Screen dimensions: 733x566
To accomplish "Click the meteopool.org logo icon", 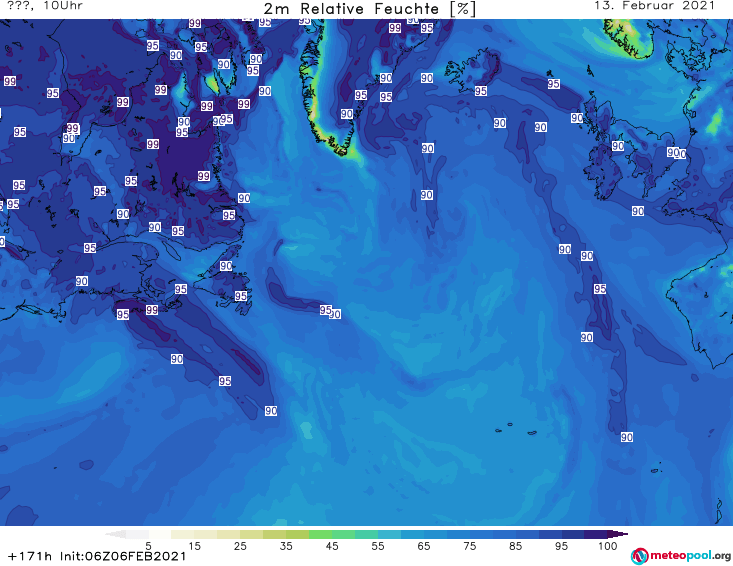I will 639,556.
